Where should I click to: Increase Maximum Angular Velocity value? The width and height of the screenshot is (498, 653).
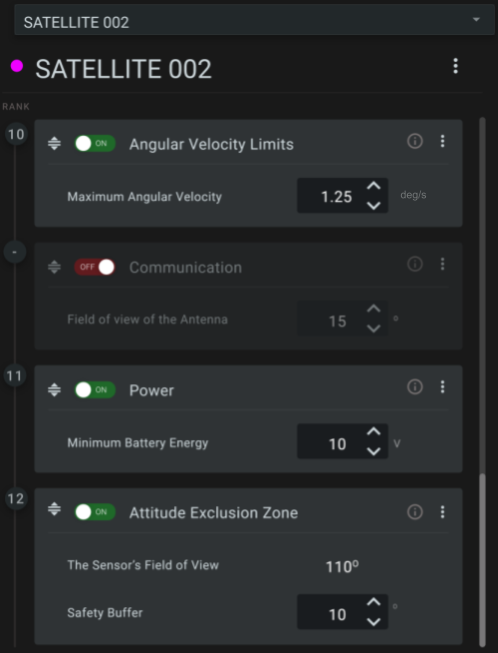(x=374, y=186)
